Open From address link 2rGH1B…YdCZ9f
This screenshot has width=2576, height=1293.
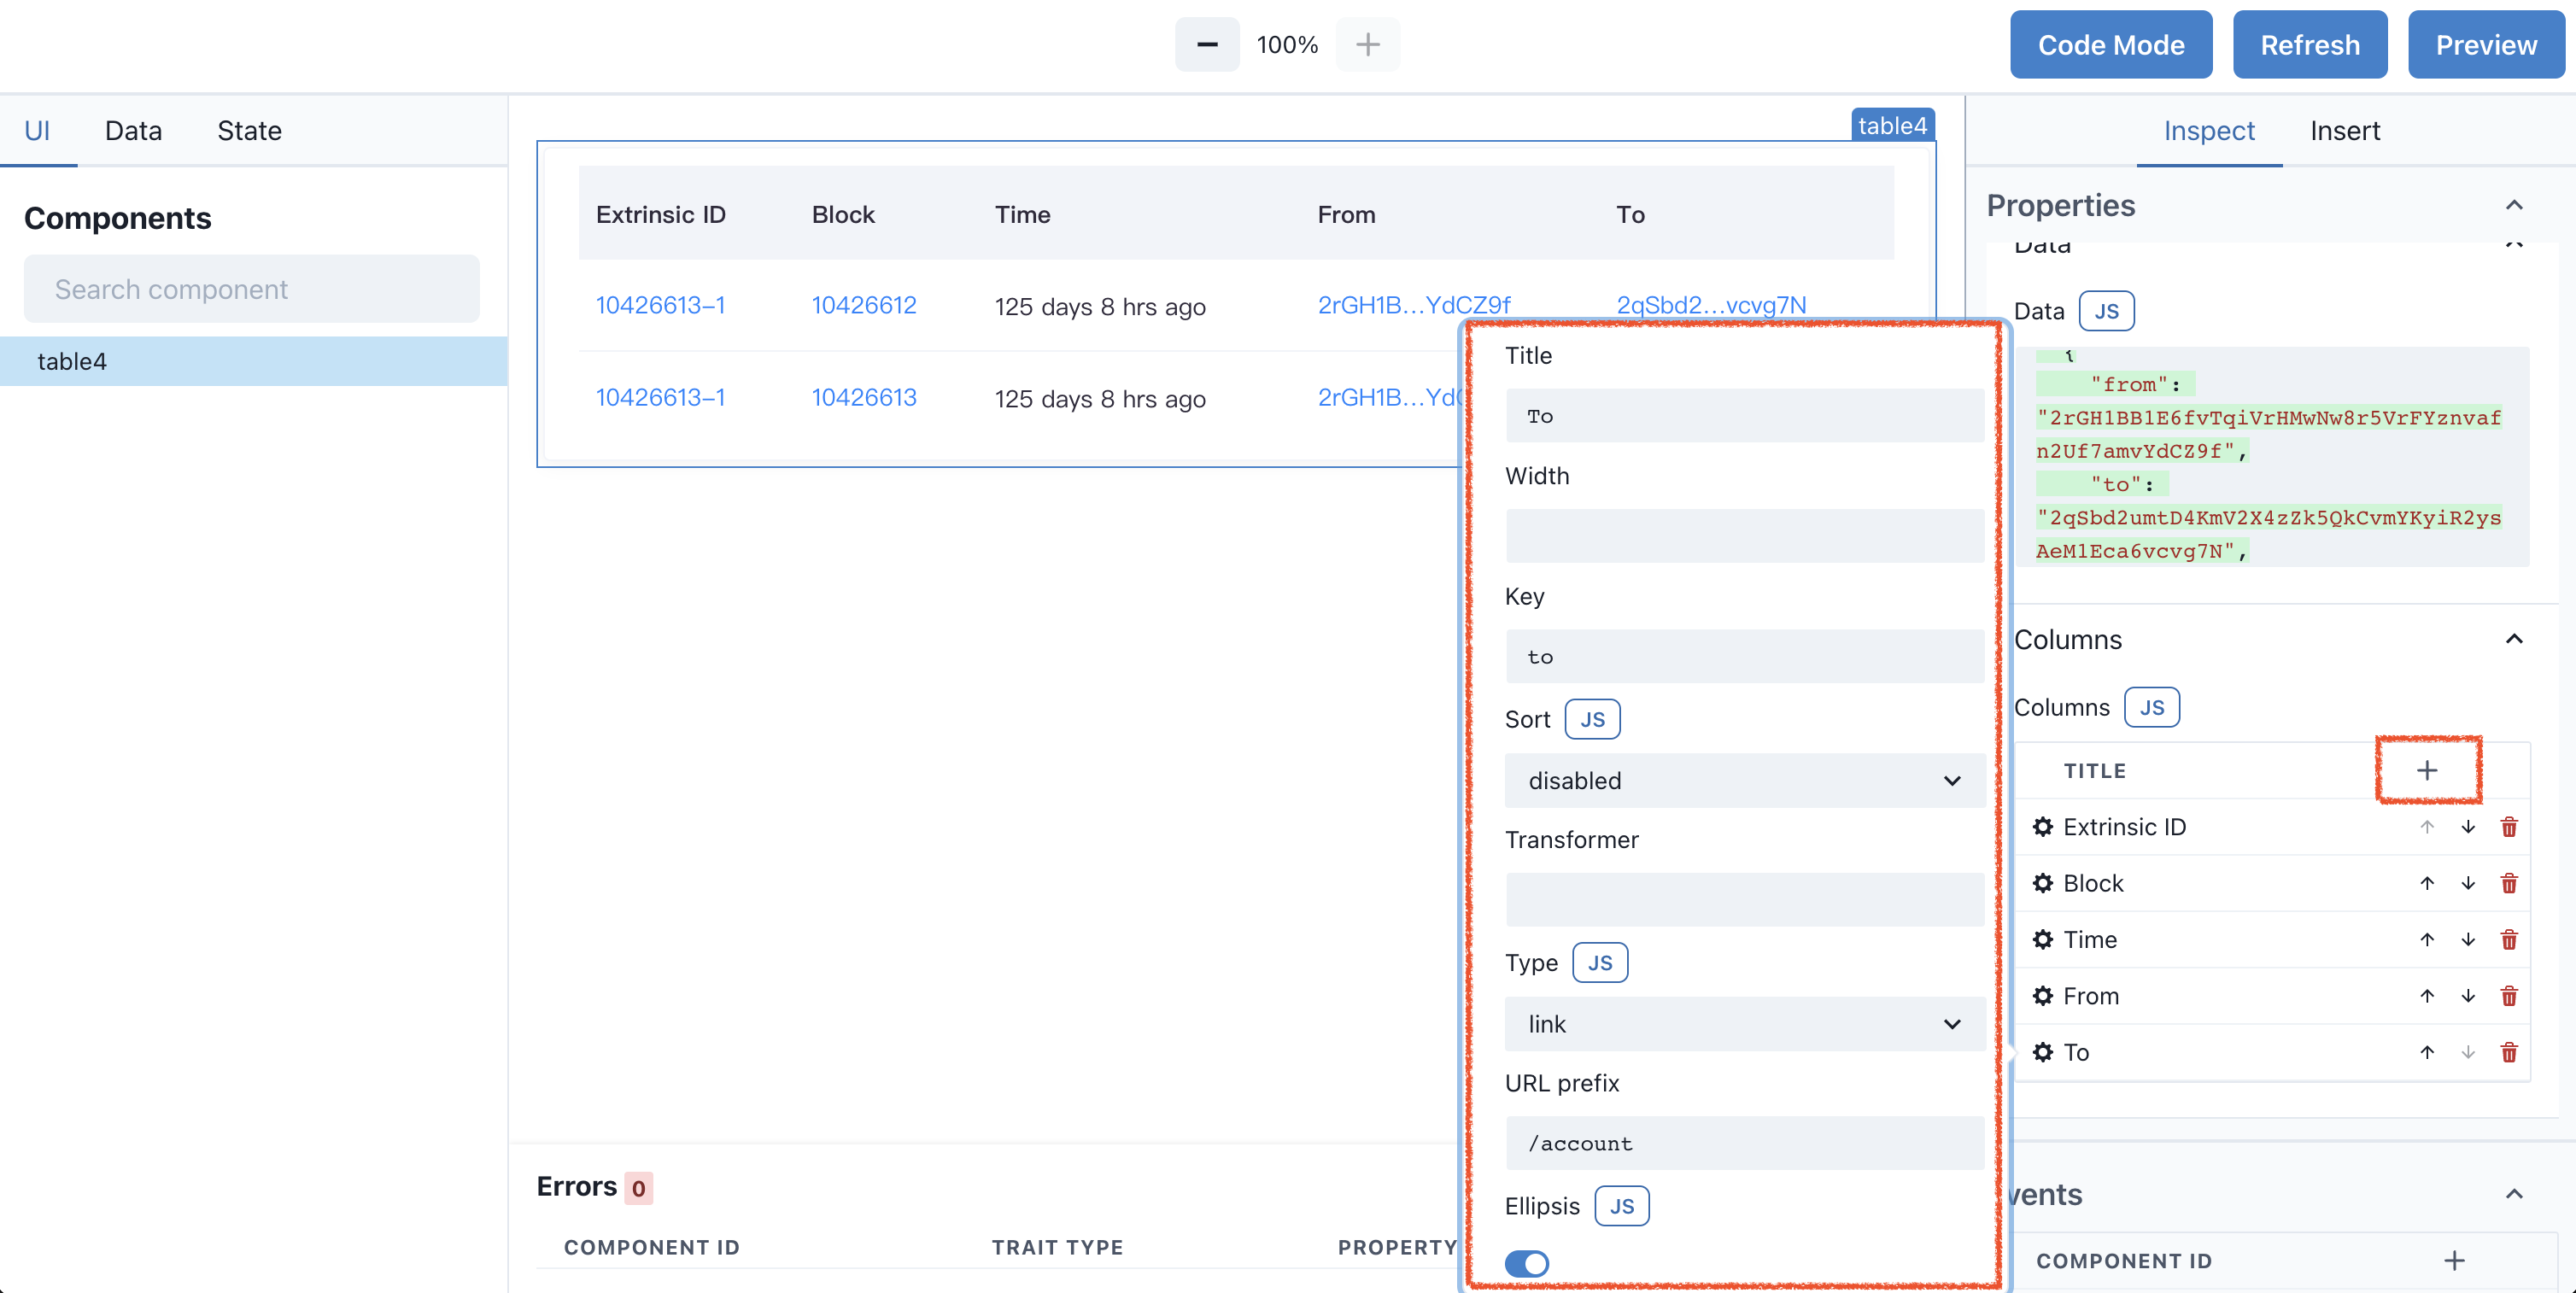1413,305
